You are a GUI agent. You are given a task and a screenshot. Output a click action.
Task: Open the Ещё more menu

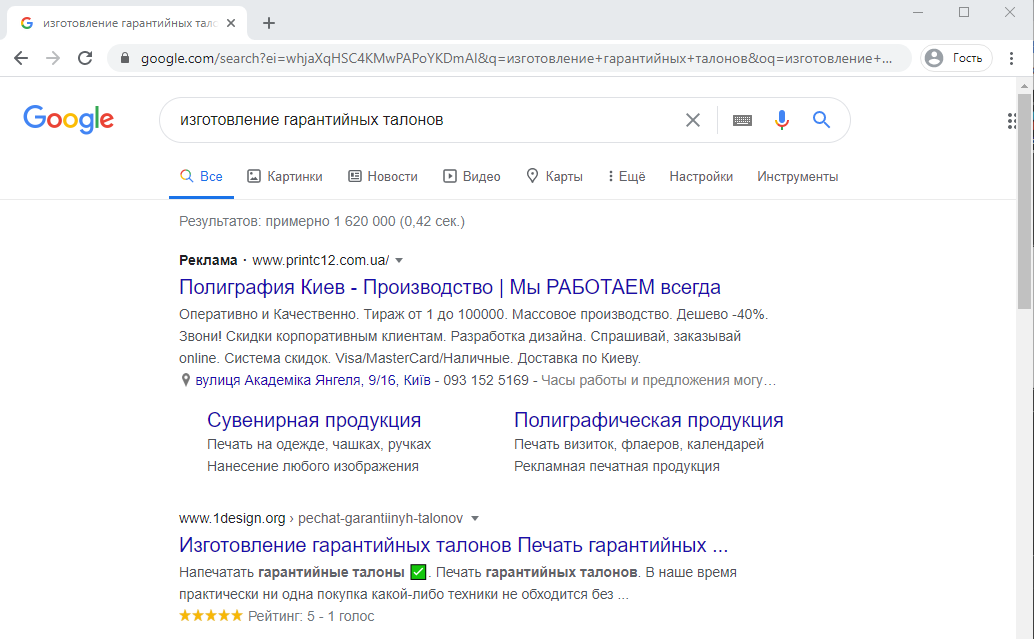click(x=626, y=176)
